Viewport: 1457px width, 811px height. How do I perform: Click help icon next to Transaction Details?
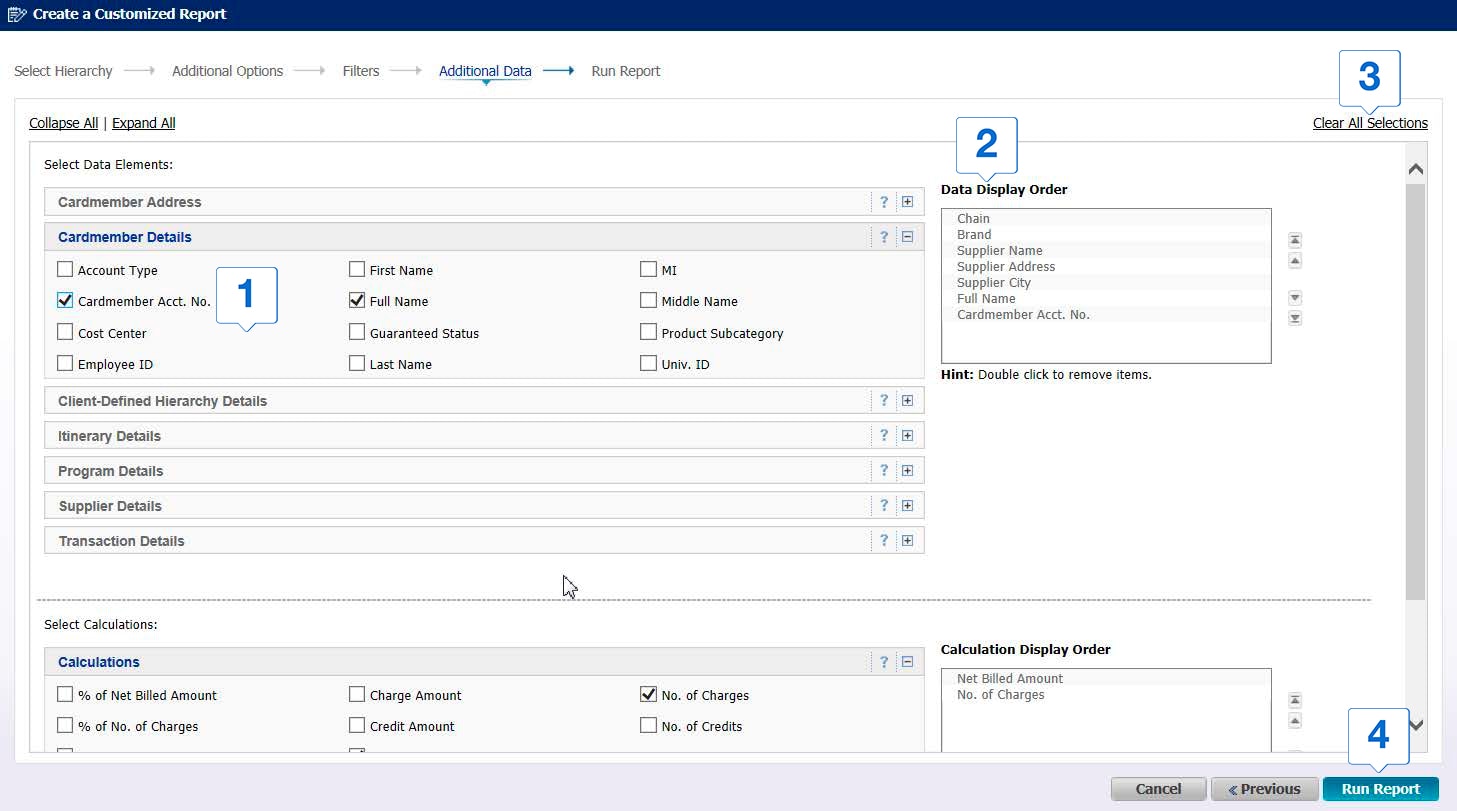point(883,540)
